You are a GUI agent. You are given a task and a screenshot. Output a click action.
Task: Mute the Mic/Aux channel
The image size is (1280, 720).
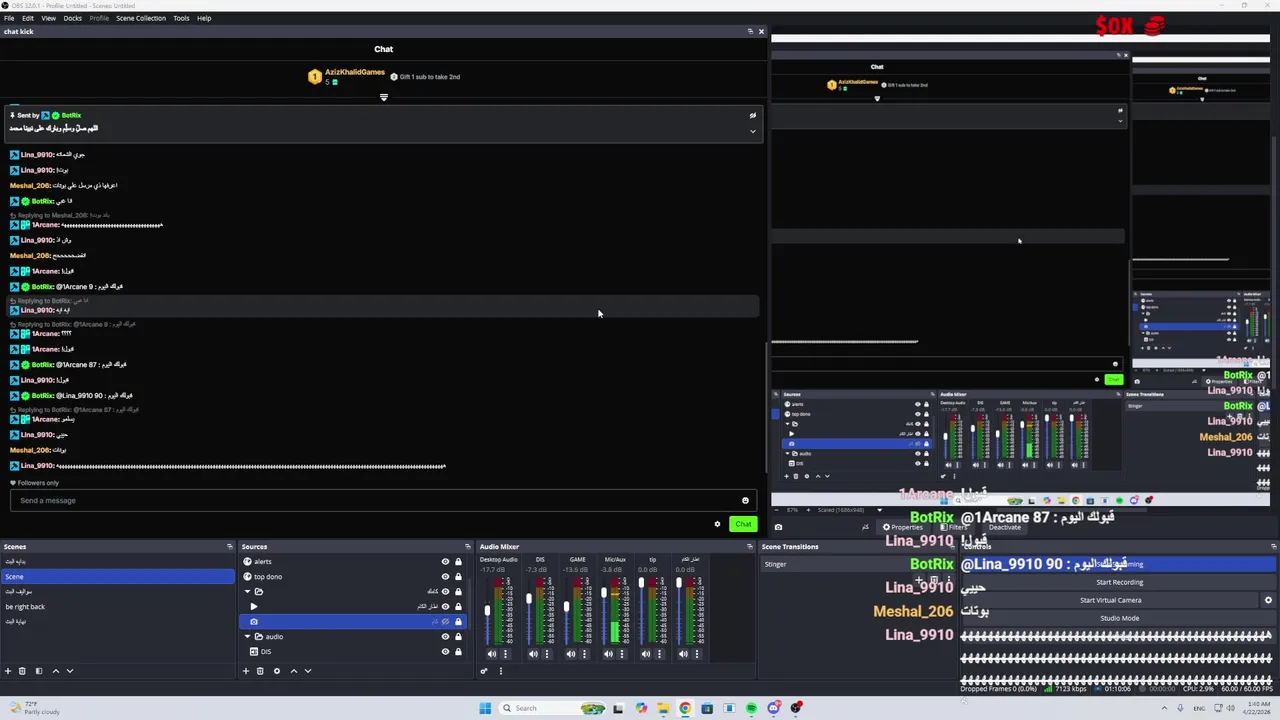(x=608, y=654)
